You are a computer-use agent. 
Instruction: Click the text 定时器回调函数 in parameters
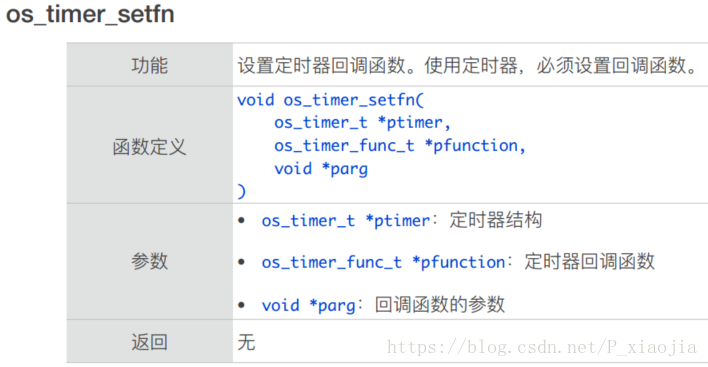click(x=589, y=262)
